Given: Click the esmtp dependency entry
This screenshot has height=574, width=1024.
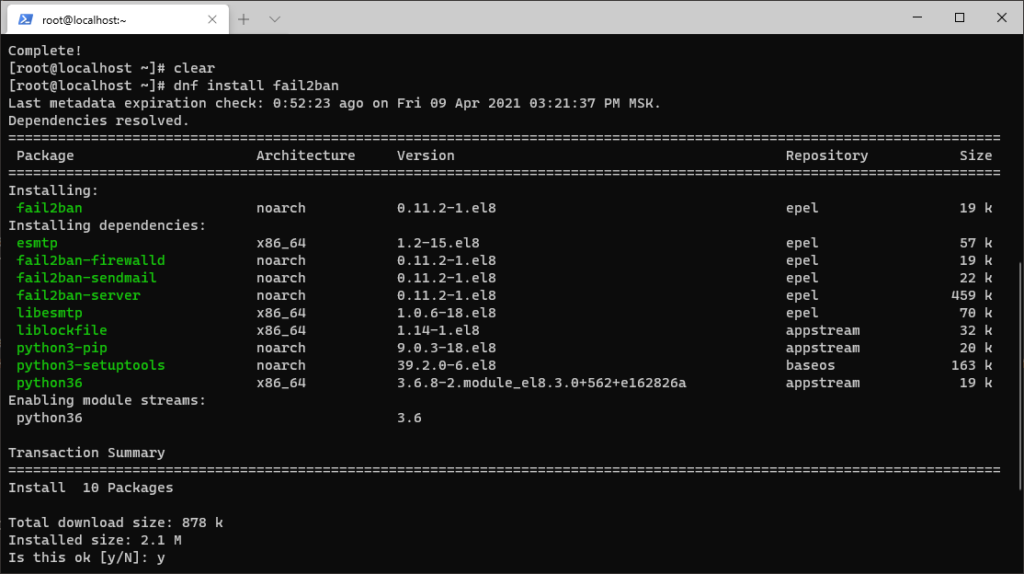Looking at the screenshot, I should [37, 243].
